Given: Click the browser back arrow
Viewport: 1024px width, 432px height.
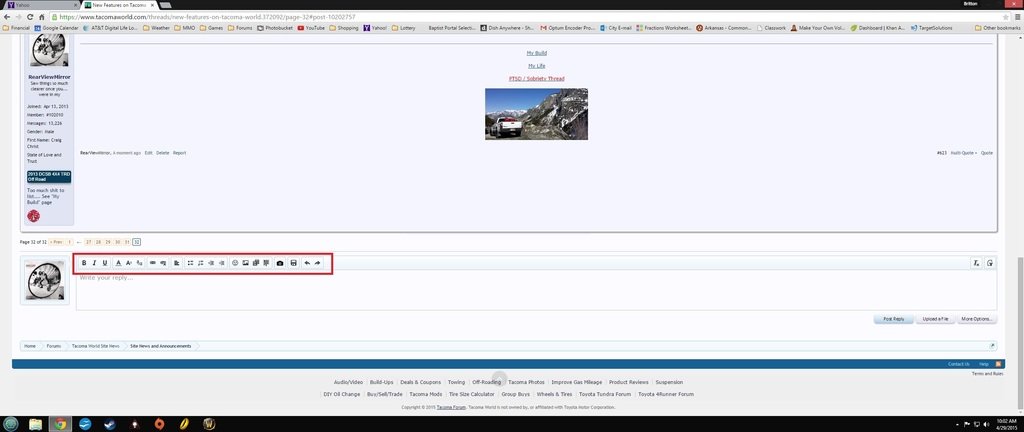Looking at the screenshot, I should tap(7, 16).
